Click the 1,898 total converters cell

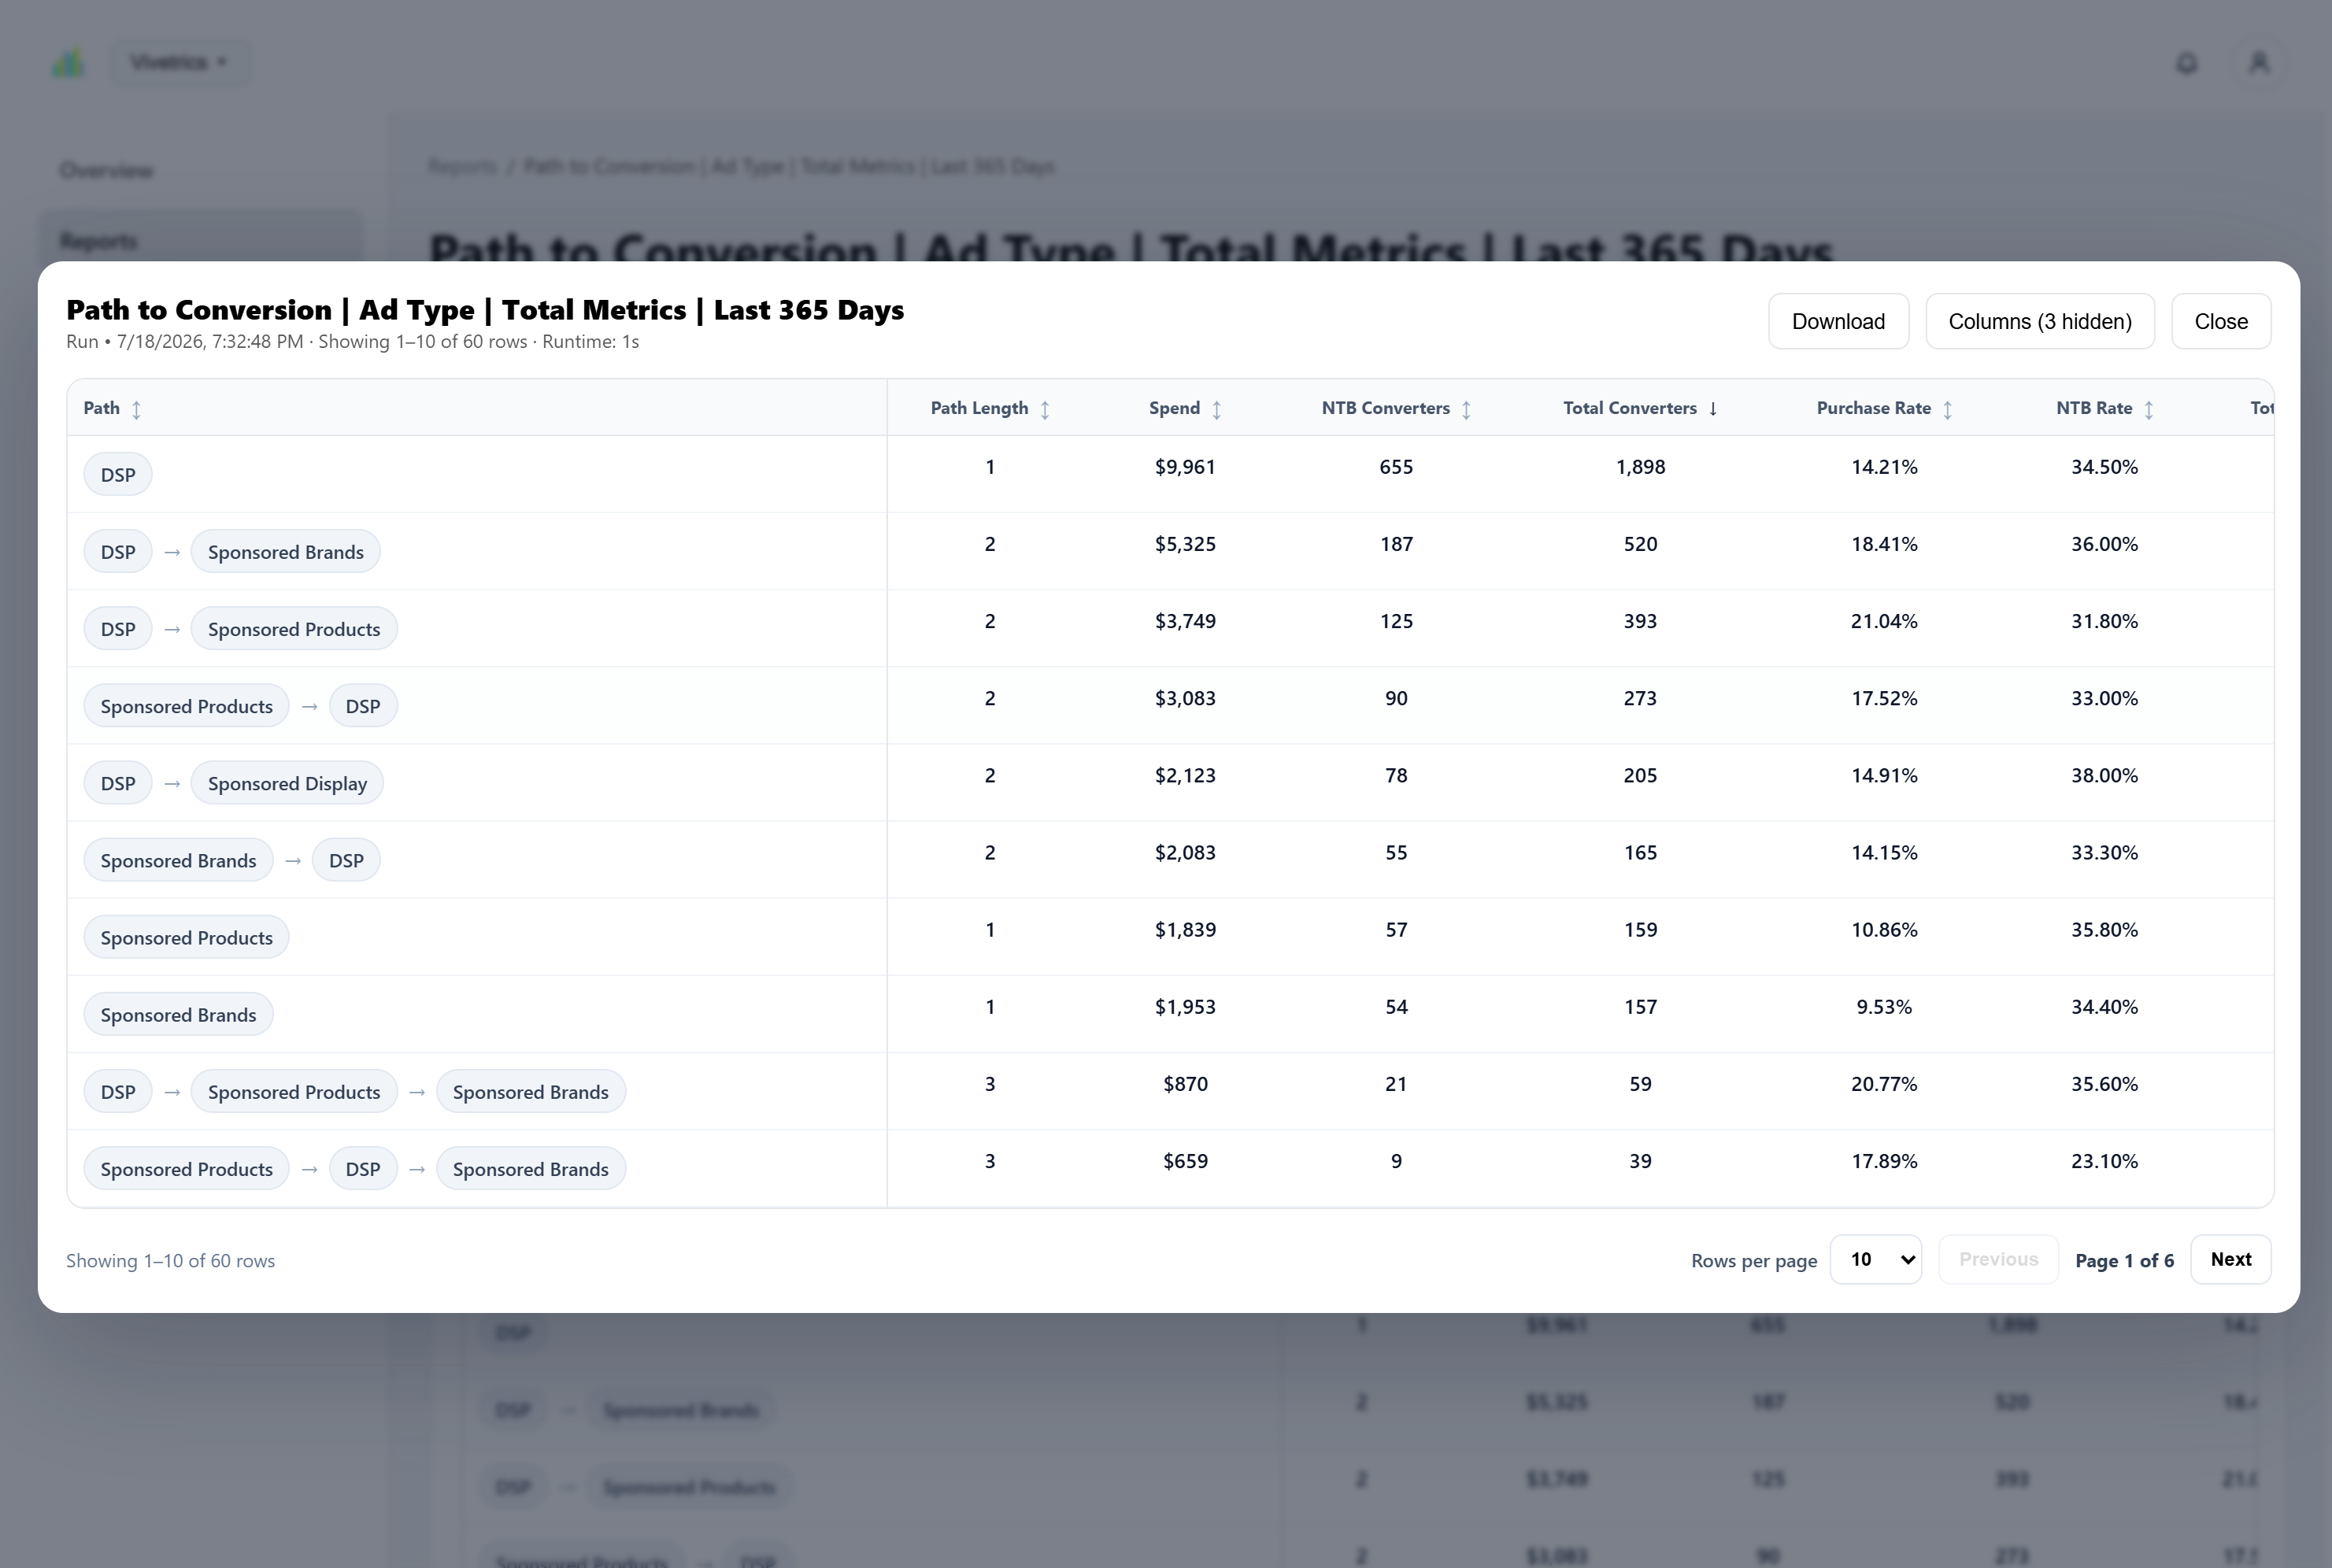tap(1640, 467)
